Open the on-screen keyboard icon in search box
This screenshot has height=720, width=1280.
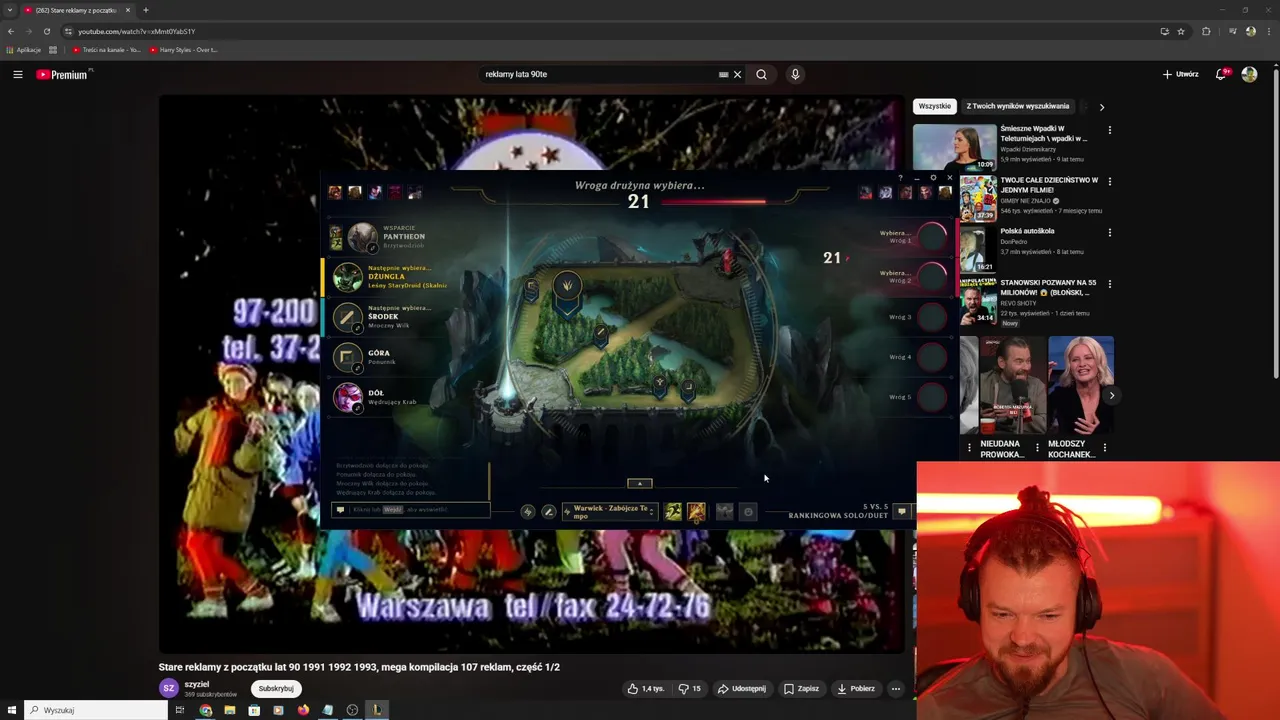pyautogui.click(x=723, y=74)
